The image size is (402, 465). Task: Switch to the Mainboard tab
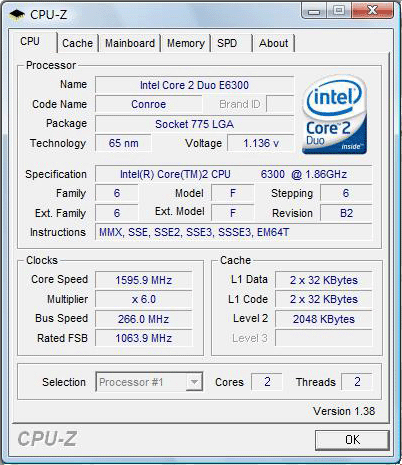[130, 43]
